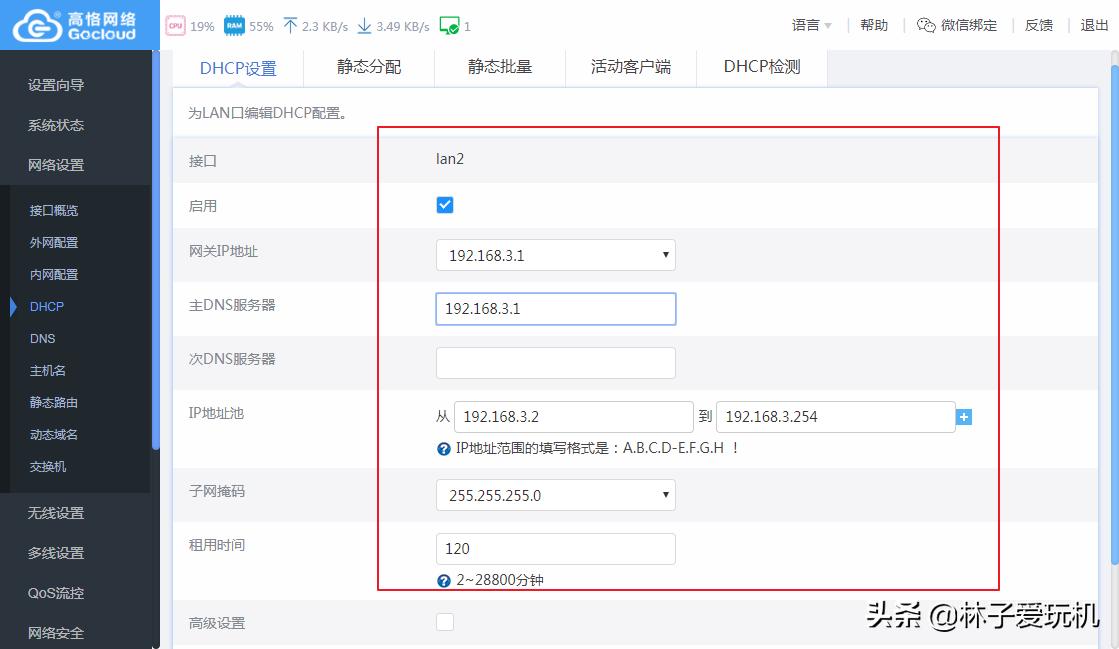Click the help icon beside 2~28800分钟

point(442,580)
